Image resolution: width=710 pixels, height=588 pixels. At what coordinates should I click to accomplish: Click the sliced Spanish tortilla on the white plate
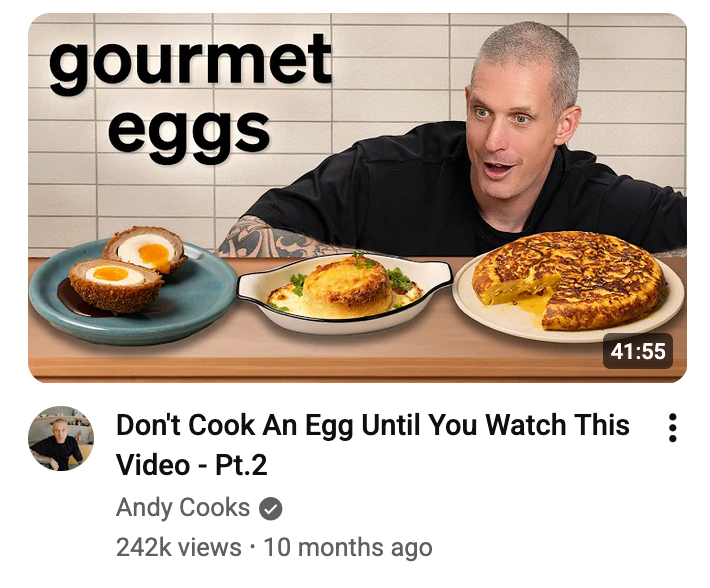click(570, 280)
